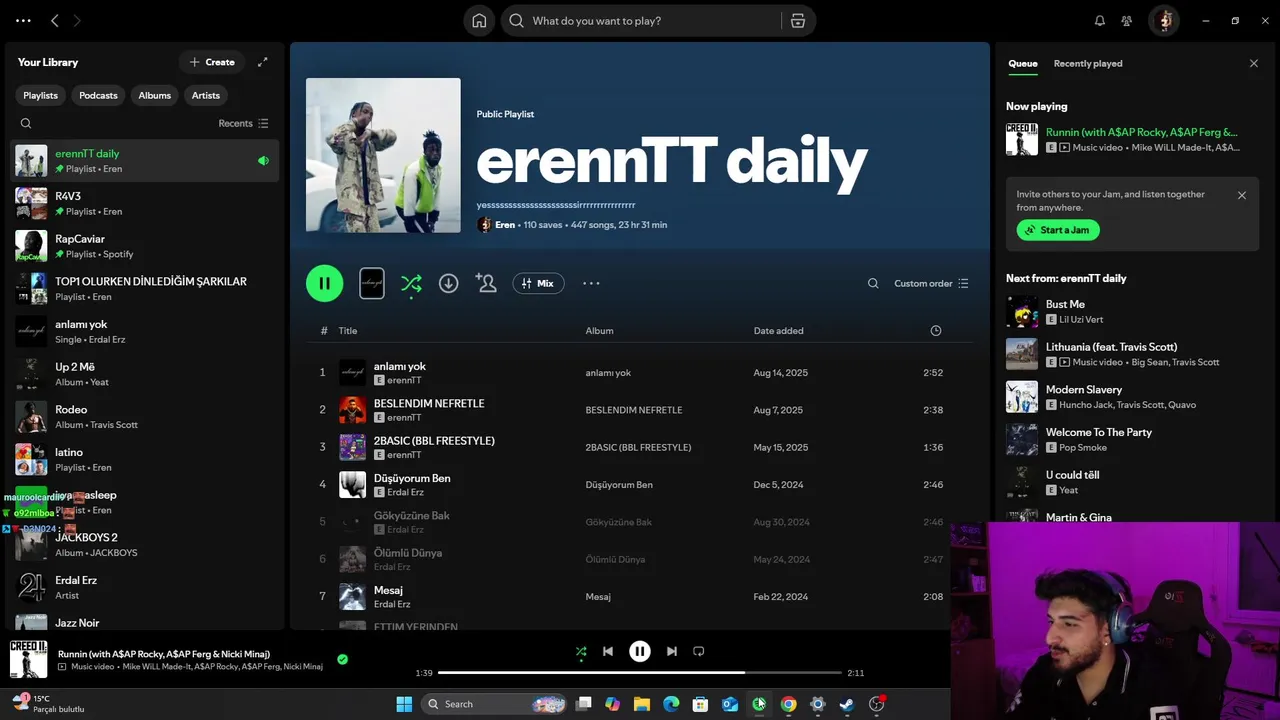Search within Your Library
Viewport: 1280px width, 720px height.
pos(26,123)
